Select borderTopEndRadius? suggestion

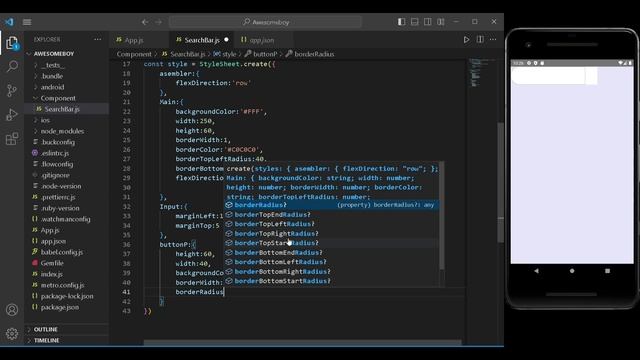point(332,214)
